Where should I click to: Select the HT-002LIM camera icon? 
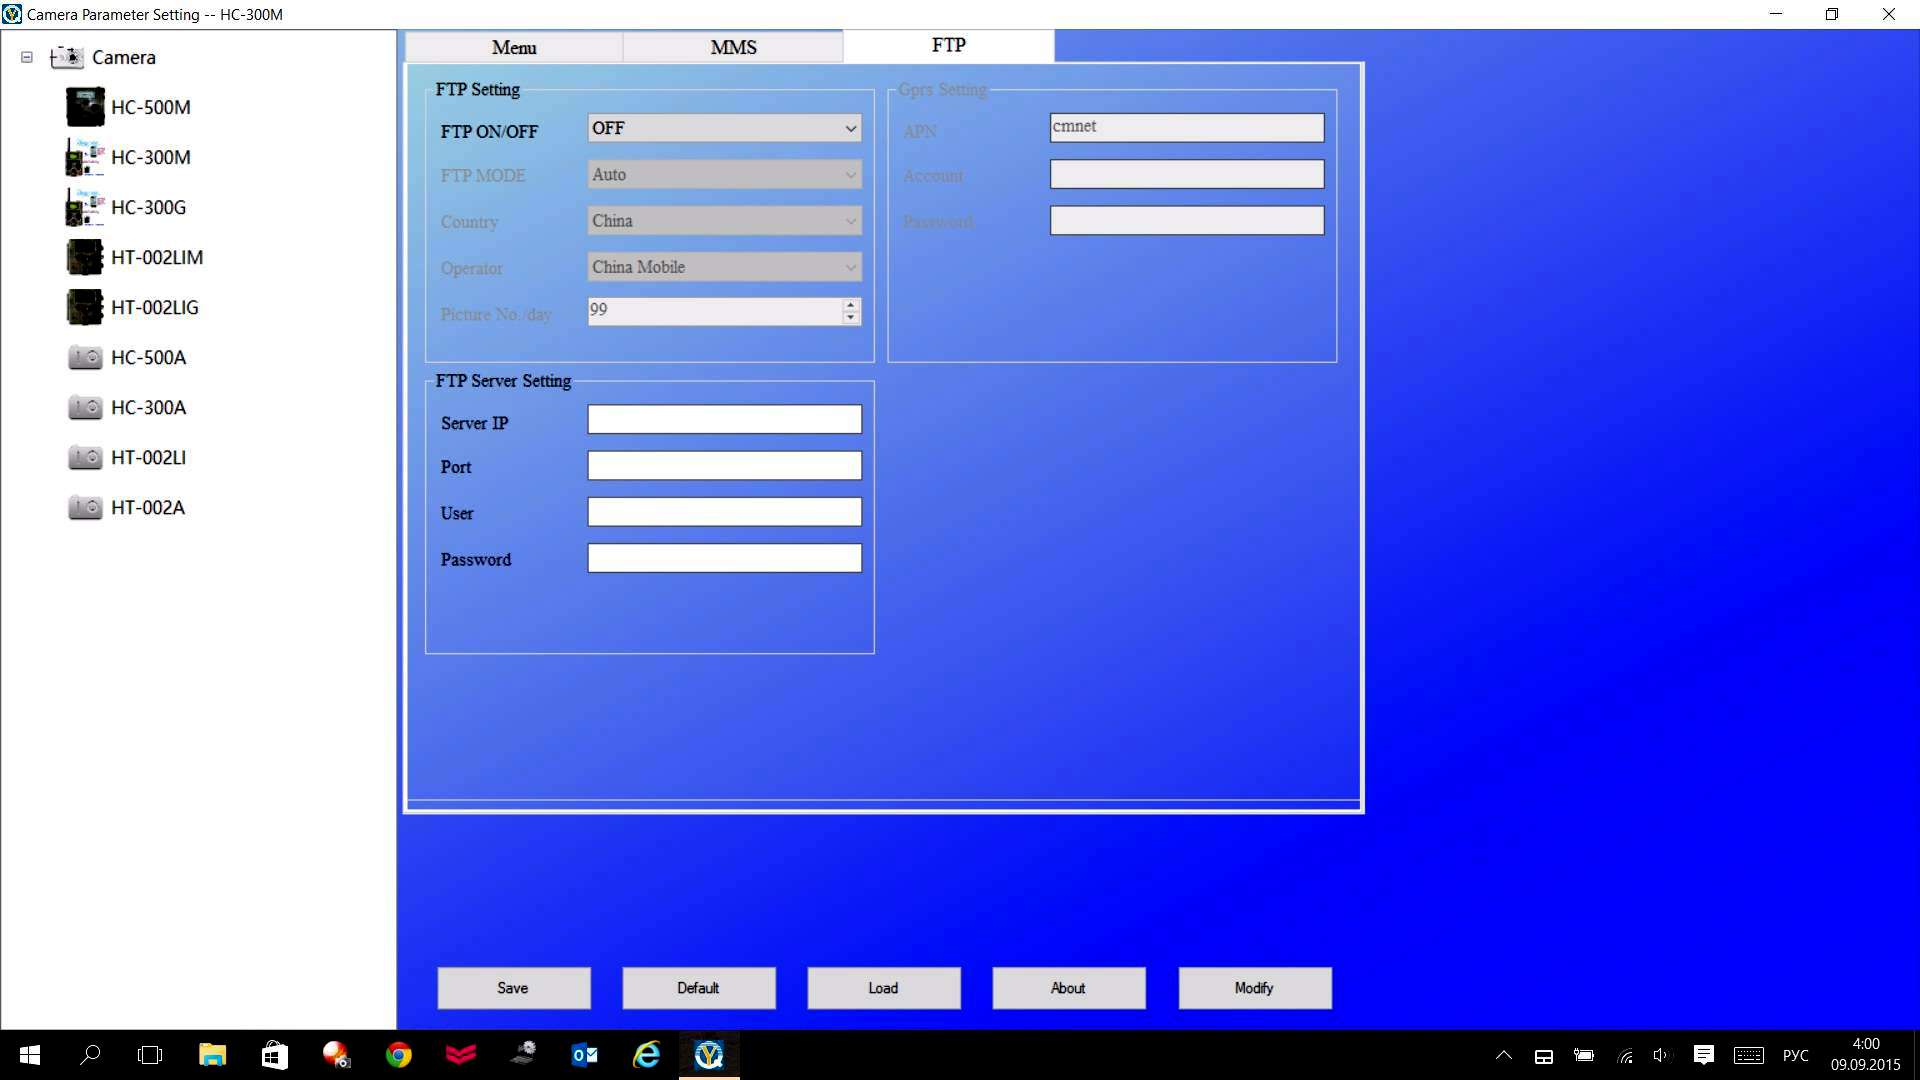[84, 257]
